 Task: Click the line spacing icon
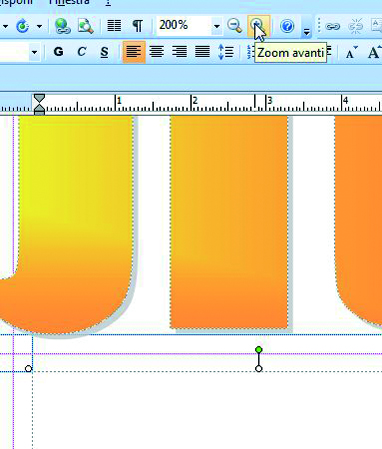tap(226, 52)
